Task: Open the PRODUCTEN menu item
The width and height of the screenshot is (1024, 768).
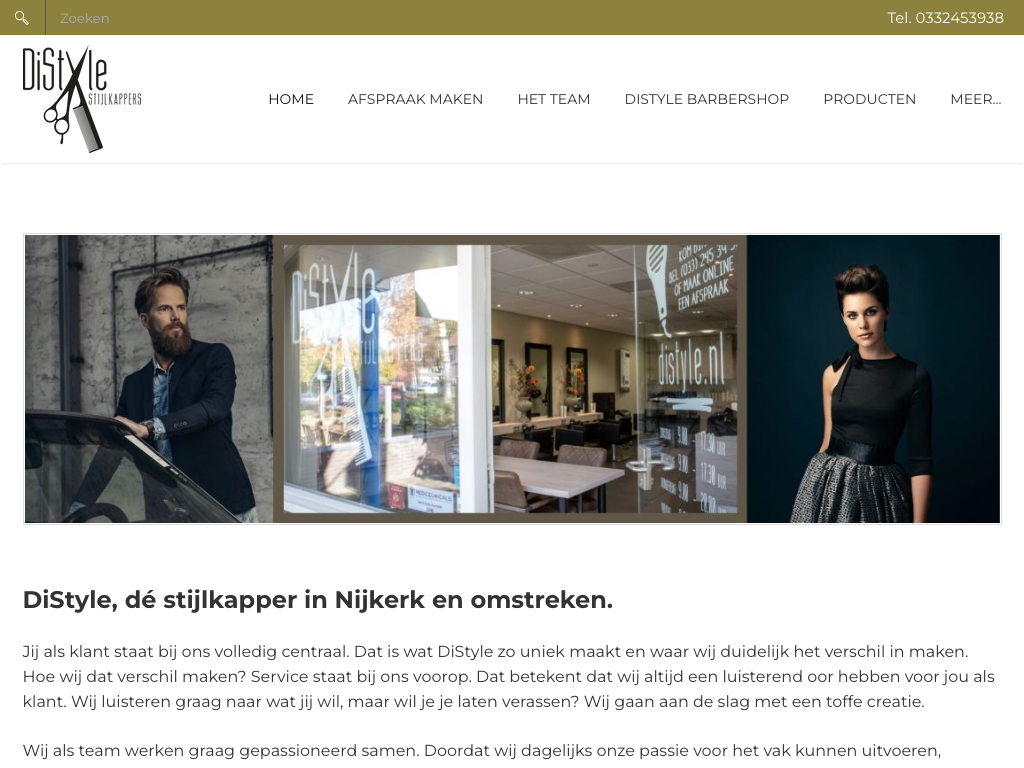Action: click(869, 99)
